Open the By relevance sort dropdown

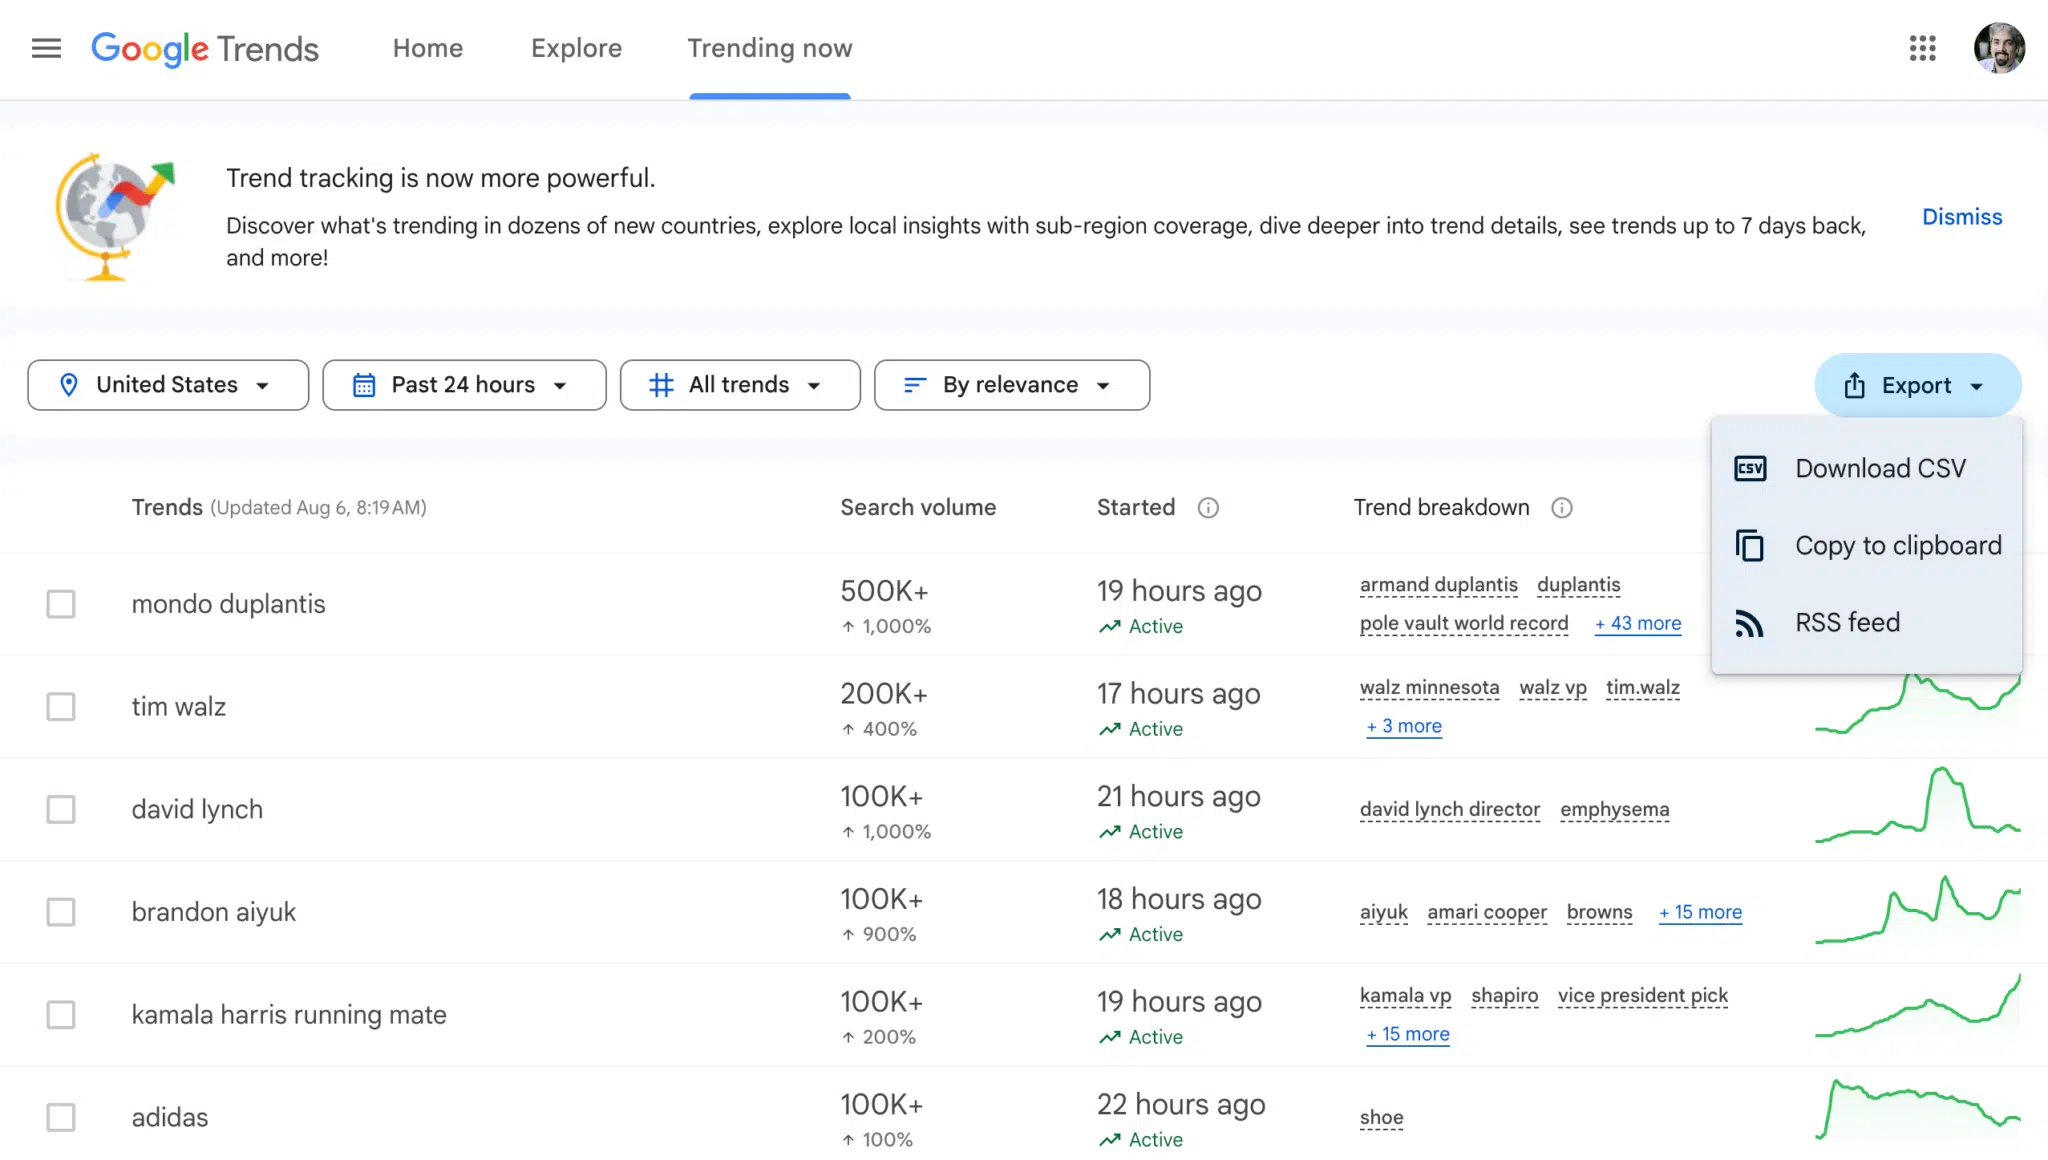click(1012, 385)
